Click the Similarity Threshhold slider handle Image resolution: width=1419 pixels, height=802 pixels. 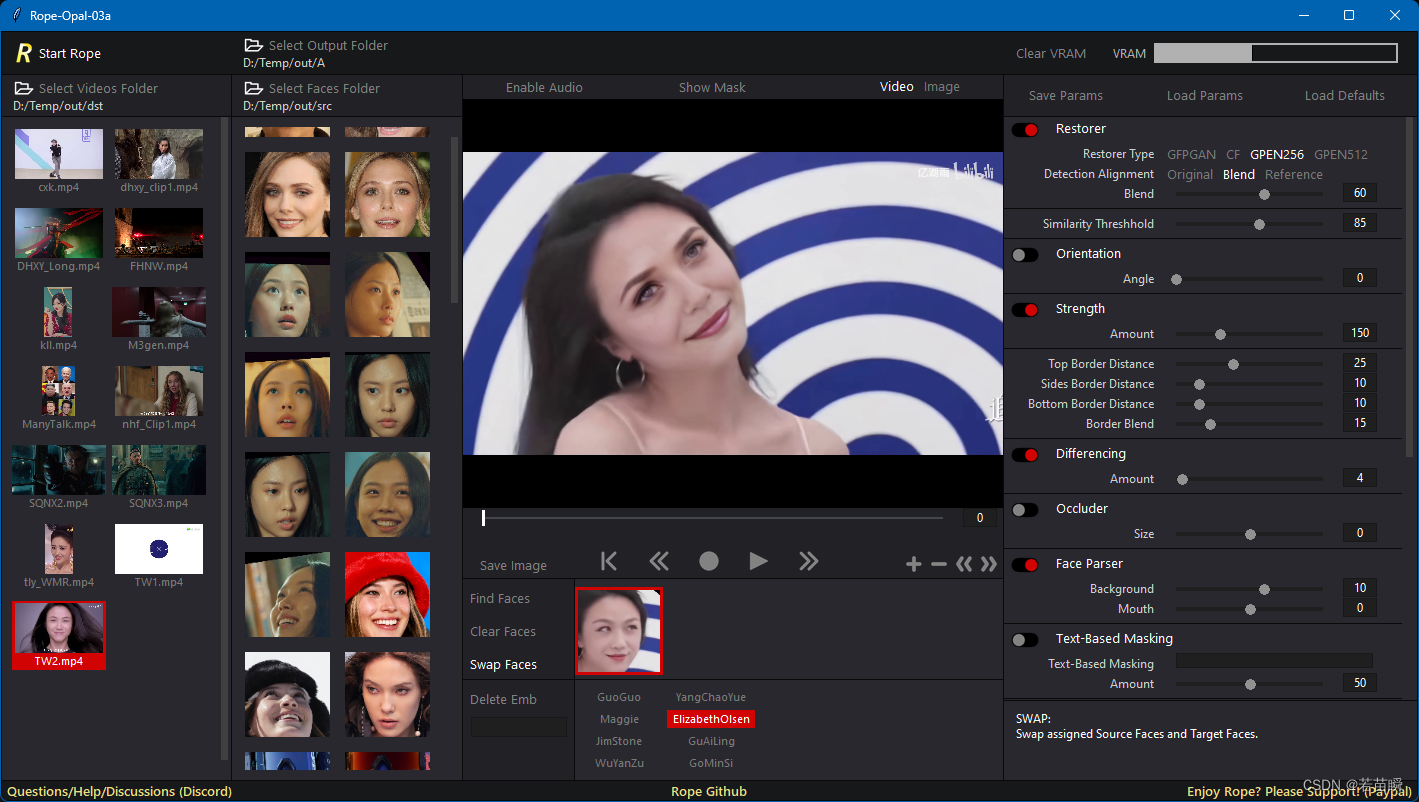[1259, 224]
